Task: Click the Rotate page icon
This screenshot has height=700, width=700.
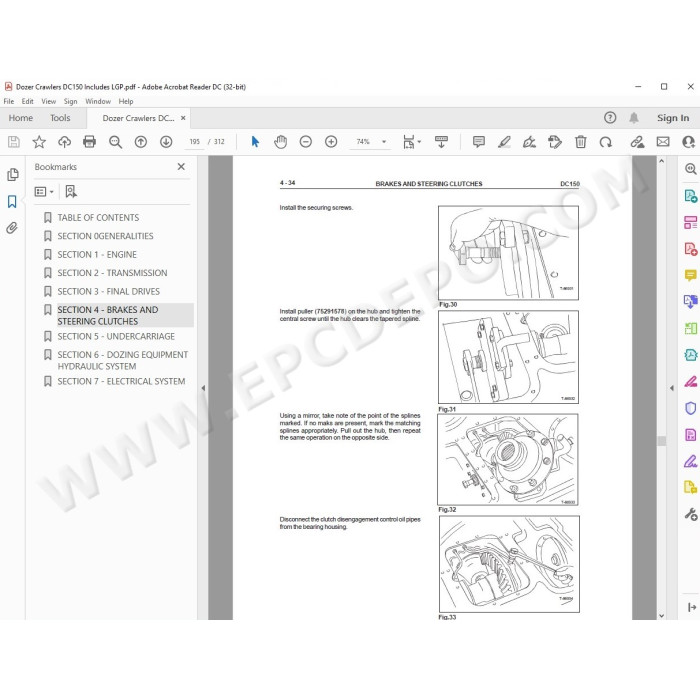Action: point(606,142)
